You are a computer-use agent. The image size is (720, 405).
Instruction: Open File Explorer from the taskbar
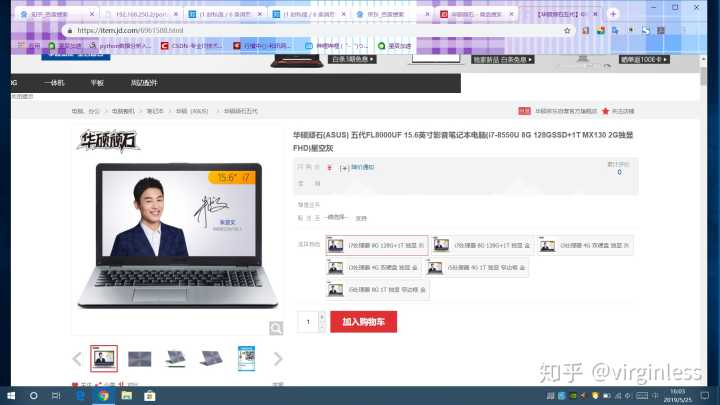click(127, 395)
